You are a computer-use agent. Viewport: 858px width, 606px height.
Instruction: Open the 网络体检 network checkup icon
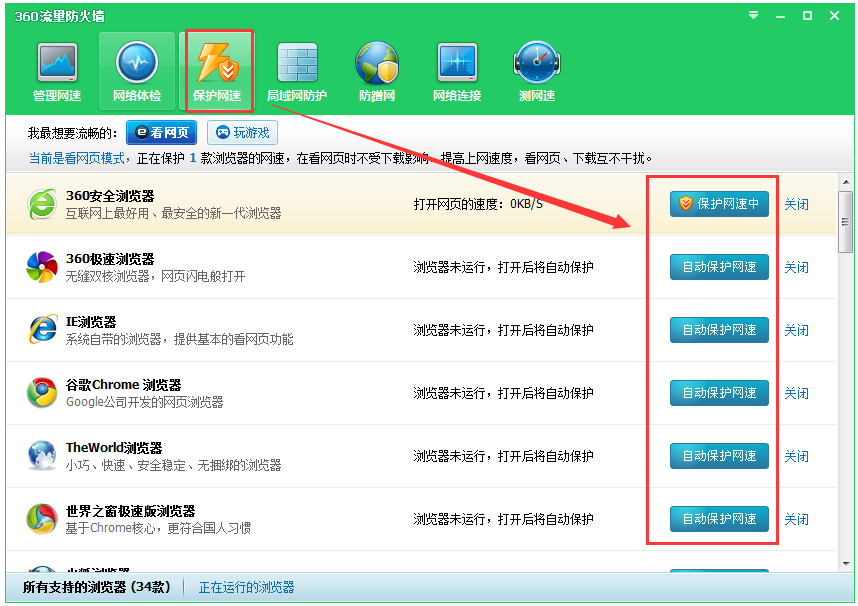pos(137,72)
